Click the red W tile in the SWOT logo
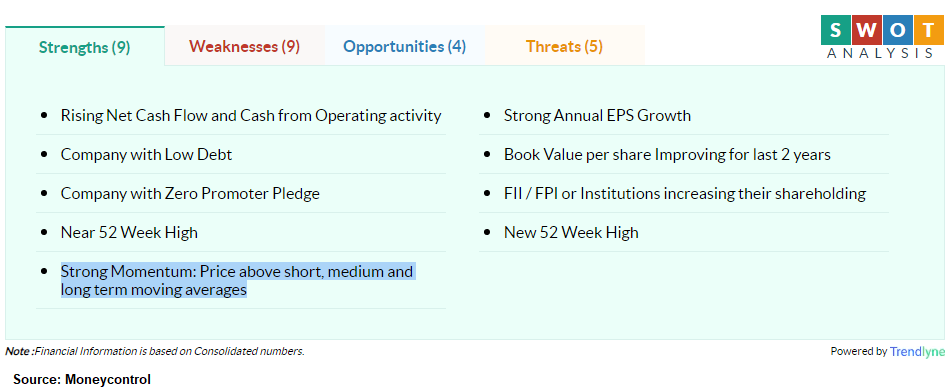The width and height of the screenshot is (952, 392). pos(866,30)
